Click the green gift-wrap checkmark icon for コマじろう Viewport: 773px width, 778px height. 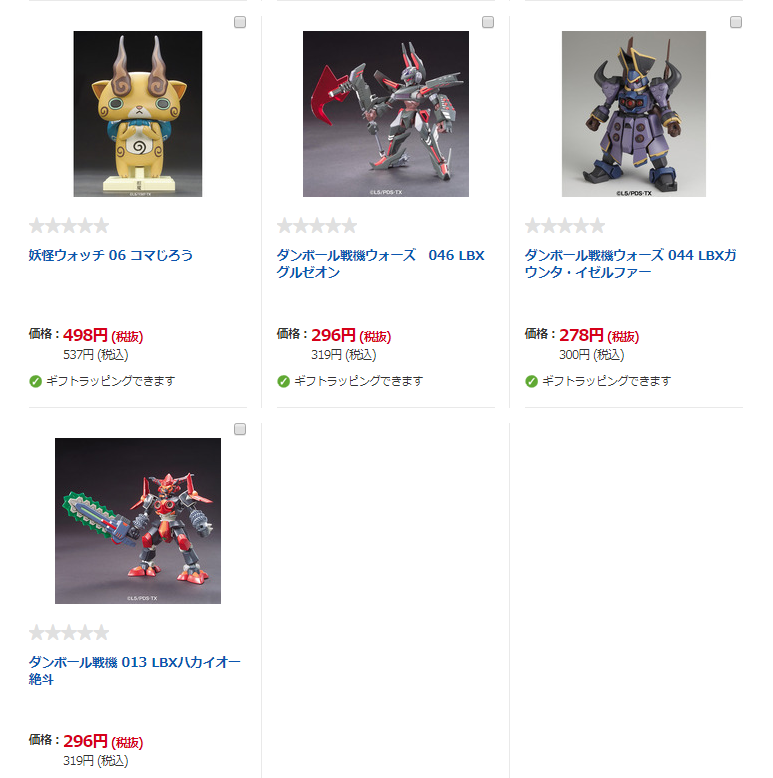coord(35,382)
